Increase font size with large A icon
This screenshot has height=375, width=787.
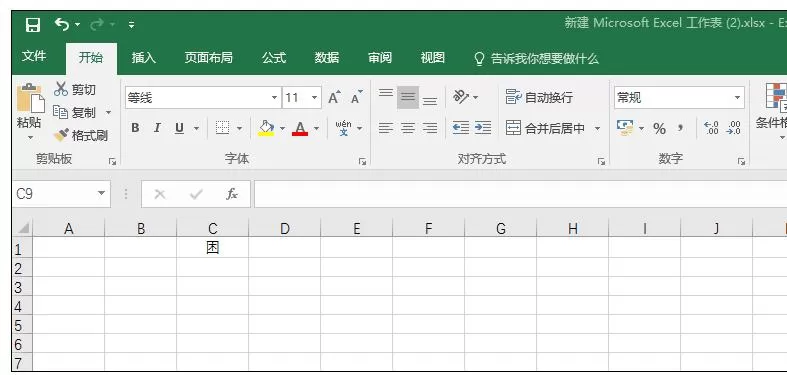click(334, 97)
